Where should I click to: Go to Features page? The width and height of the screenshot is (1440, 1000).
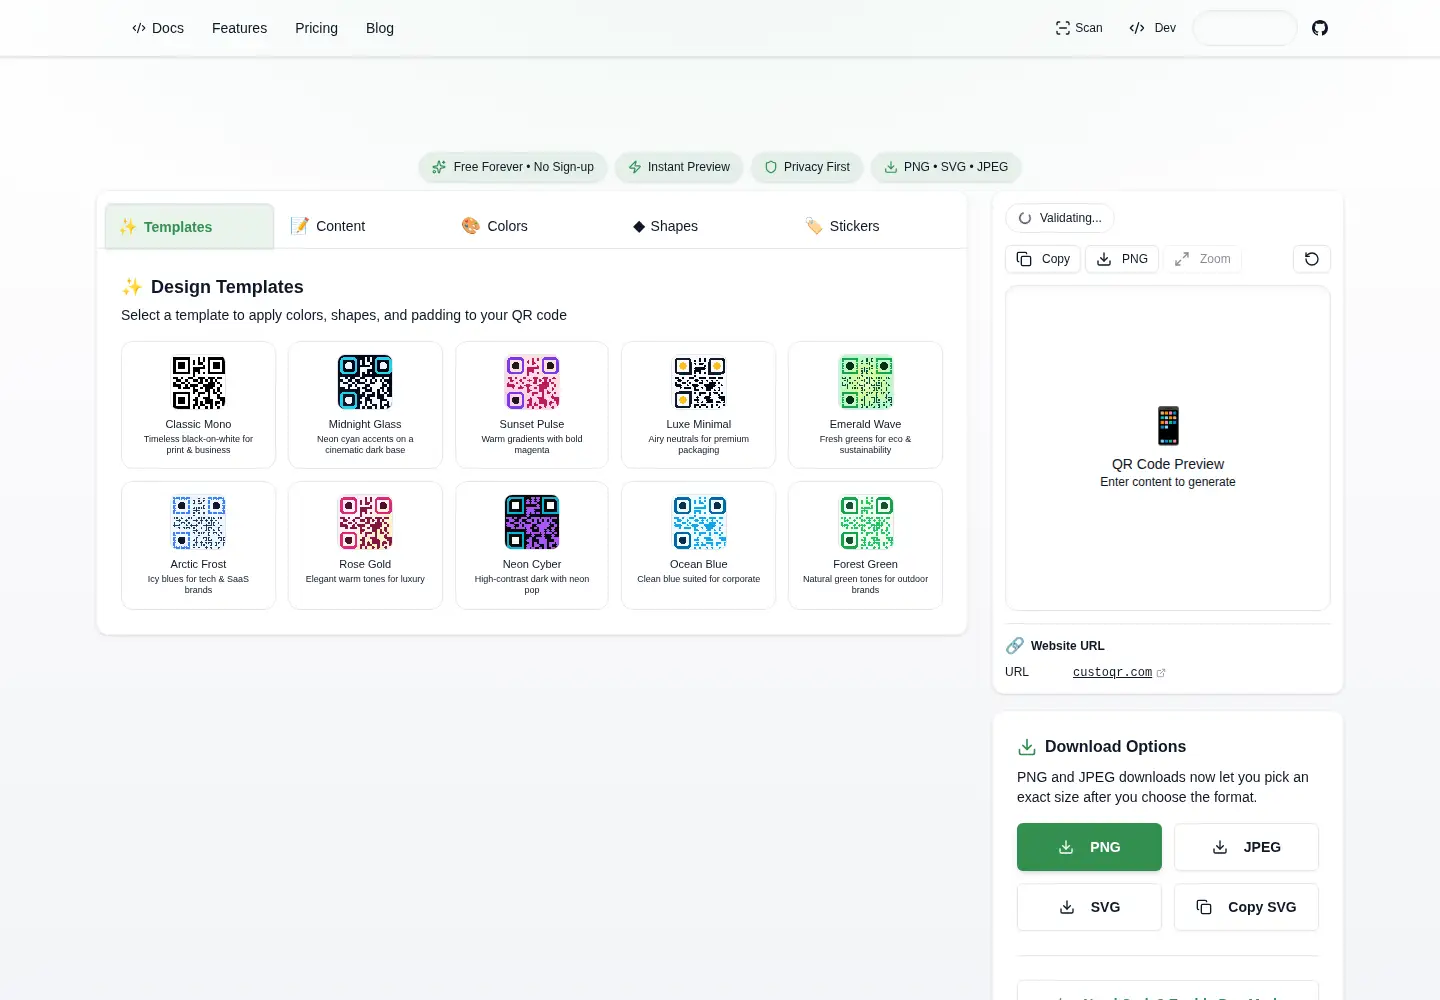(239, 28)
